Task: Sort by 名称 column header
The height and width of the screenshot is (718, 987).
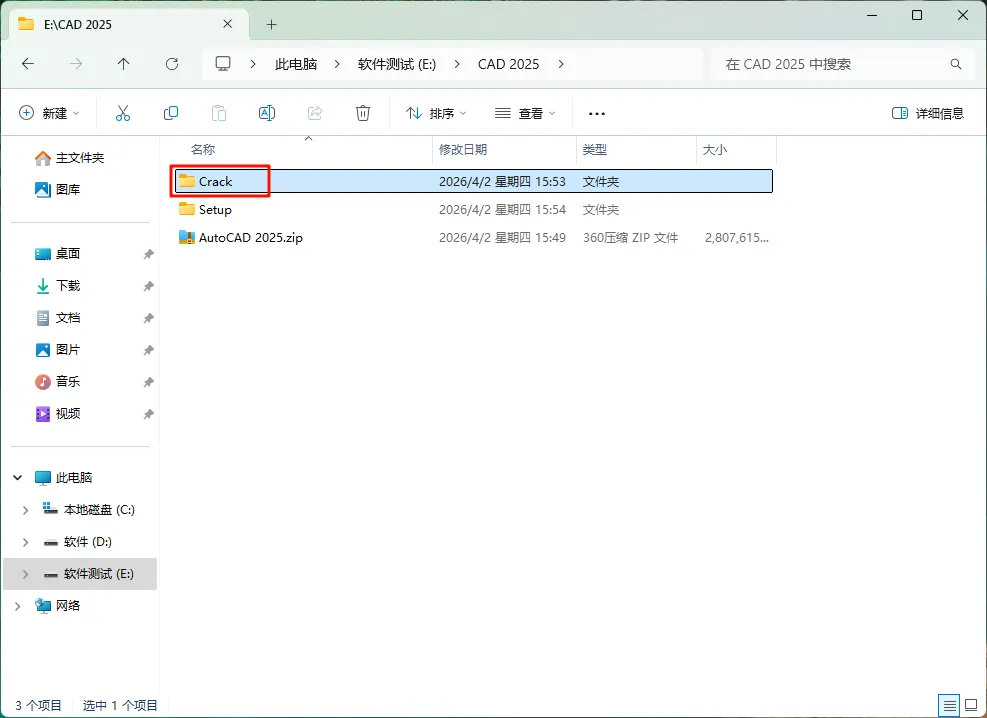Action: point(203,149)
